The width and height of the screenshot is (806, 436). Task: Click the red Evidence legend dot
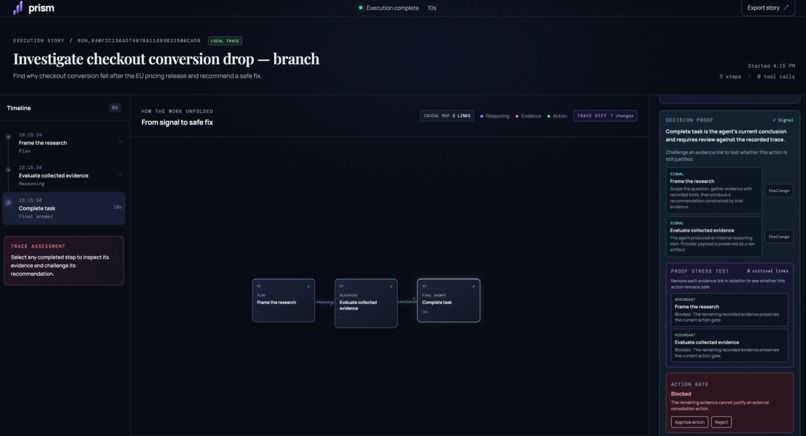coord(517,116)
